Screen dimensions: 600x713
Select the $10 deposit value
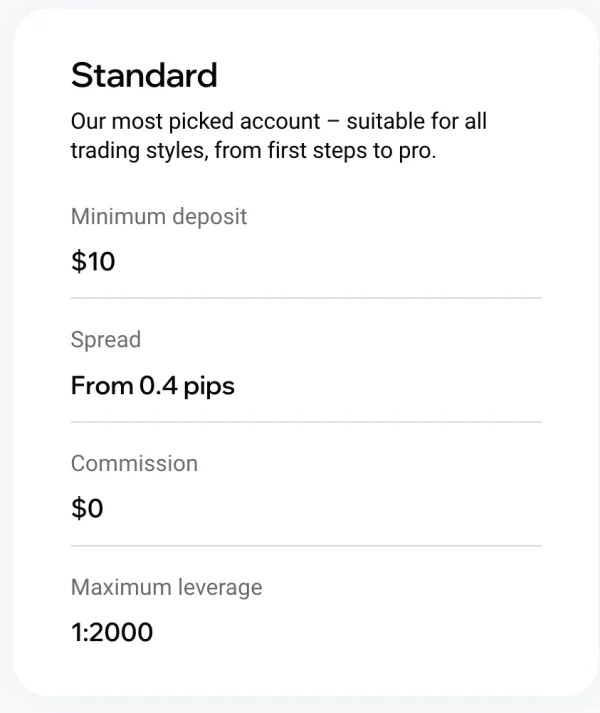click(93, 261)
